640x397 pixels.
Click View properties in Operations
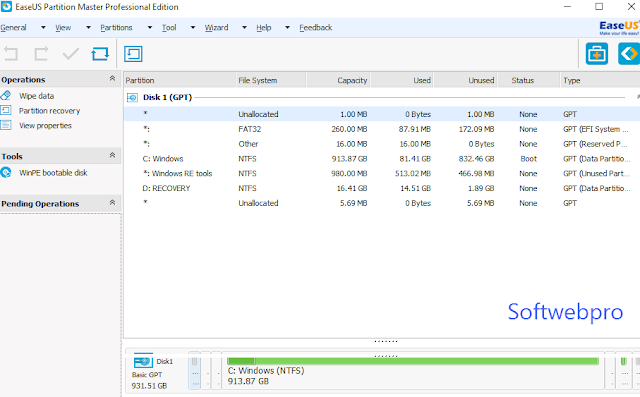point(45,125)
